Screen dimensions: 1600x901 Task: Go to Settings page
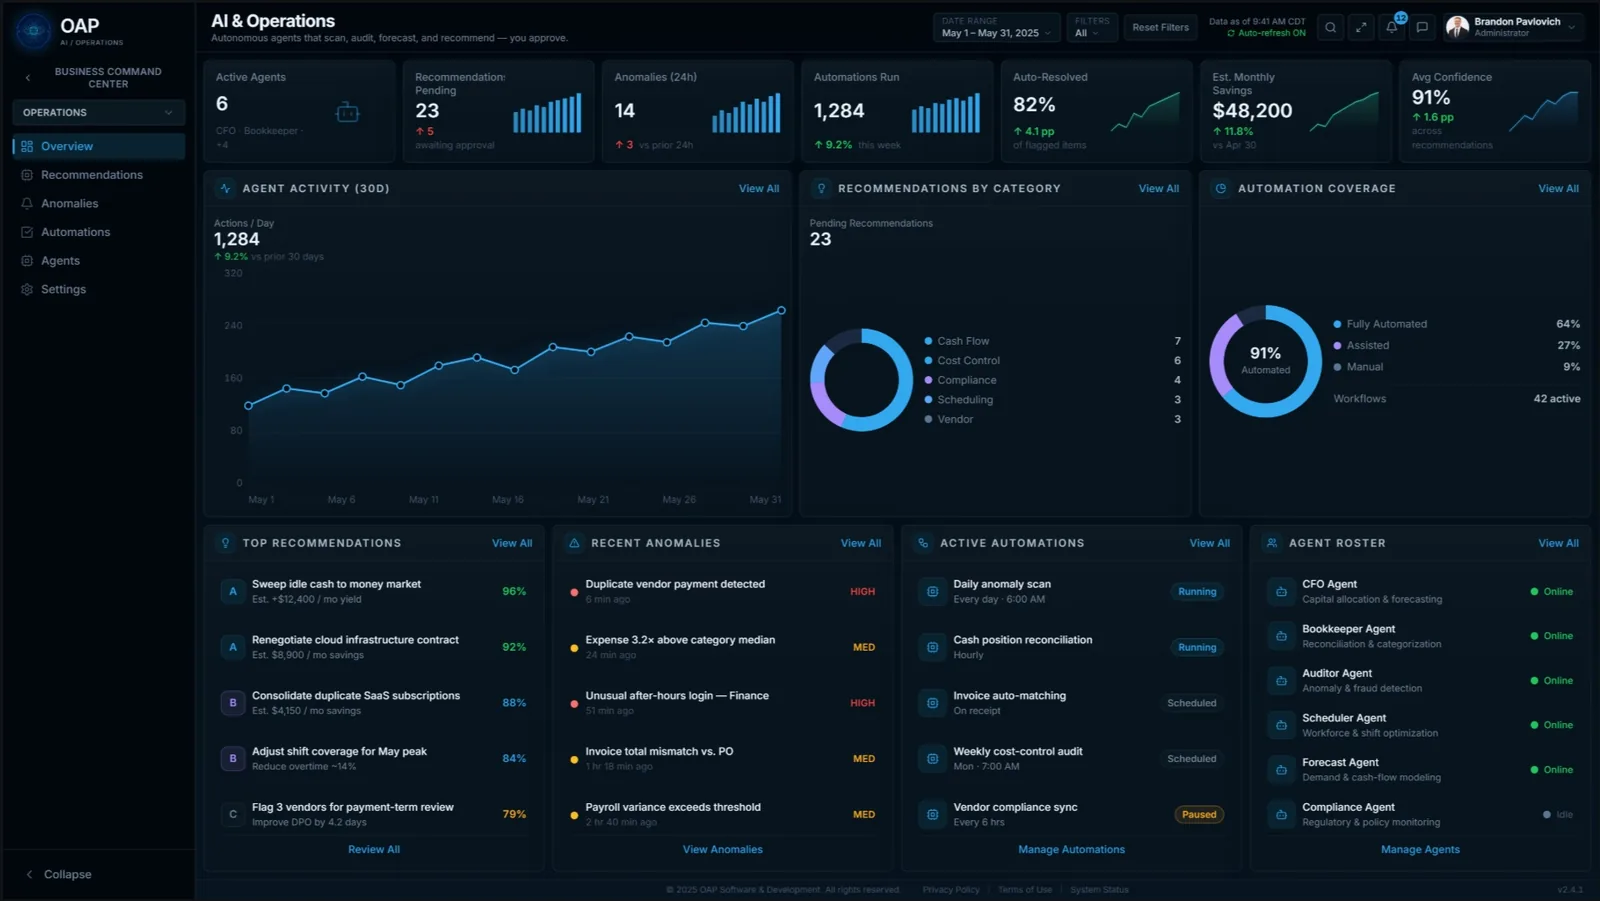coord(98,289)
